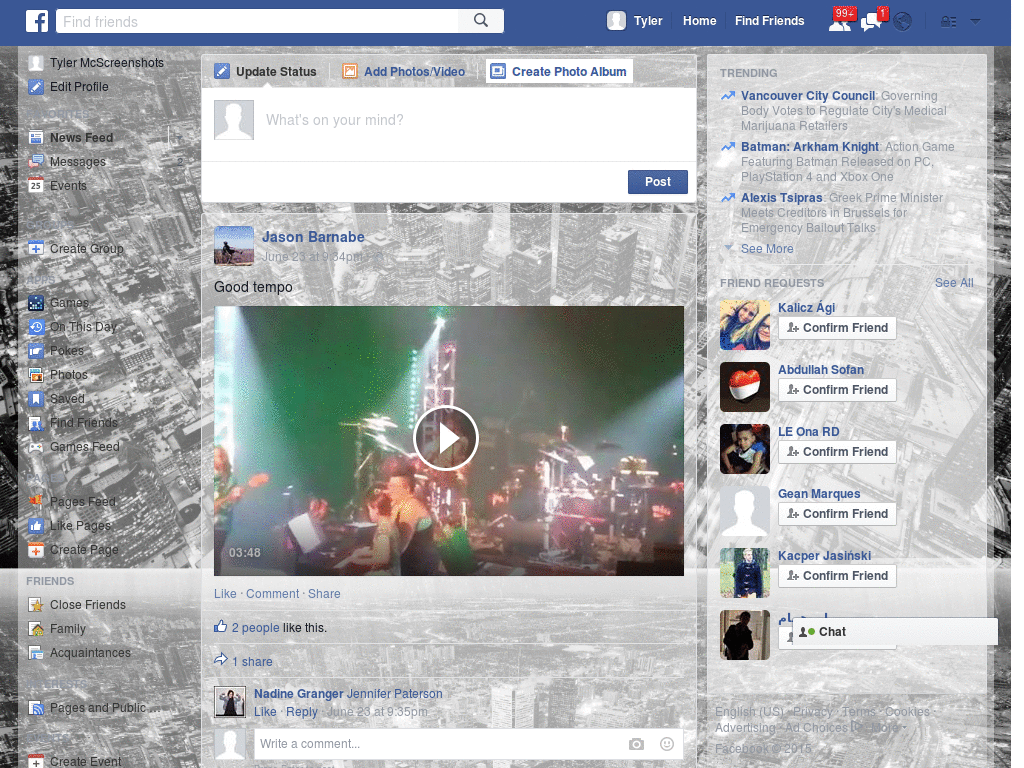Confirm friend request from Abdullah Sofan
The width and height of the screenshot is (1024, 768).
pyautogui.click(x=837, y=390)
